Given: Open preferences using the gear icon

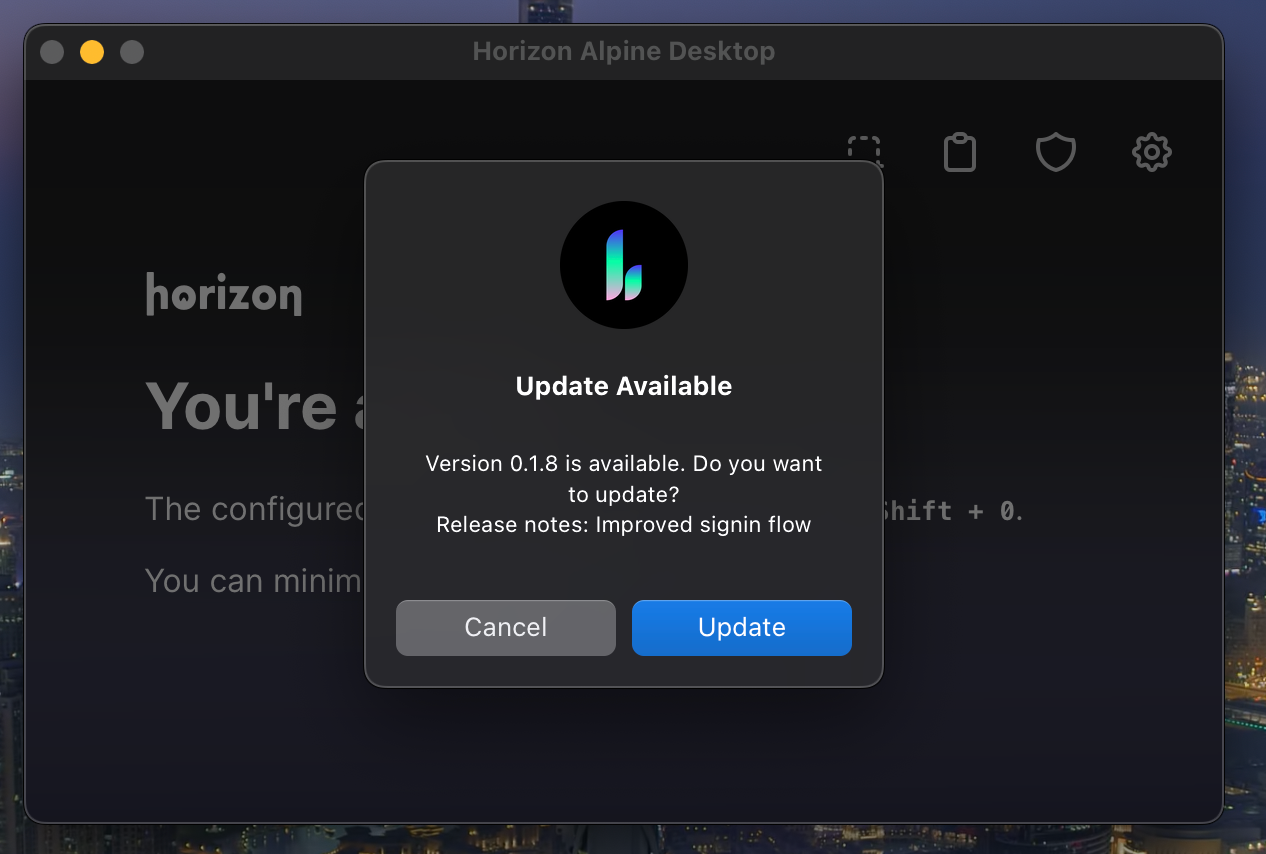Looking at the screenshot, I should point(1151,152).
